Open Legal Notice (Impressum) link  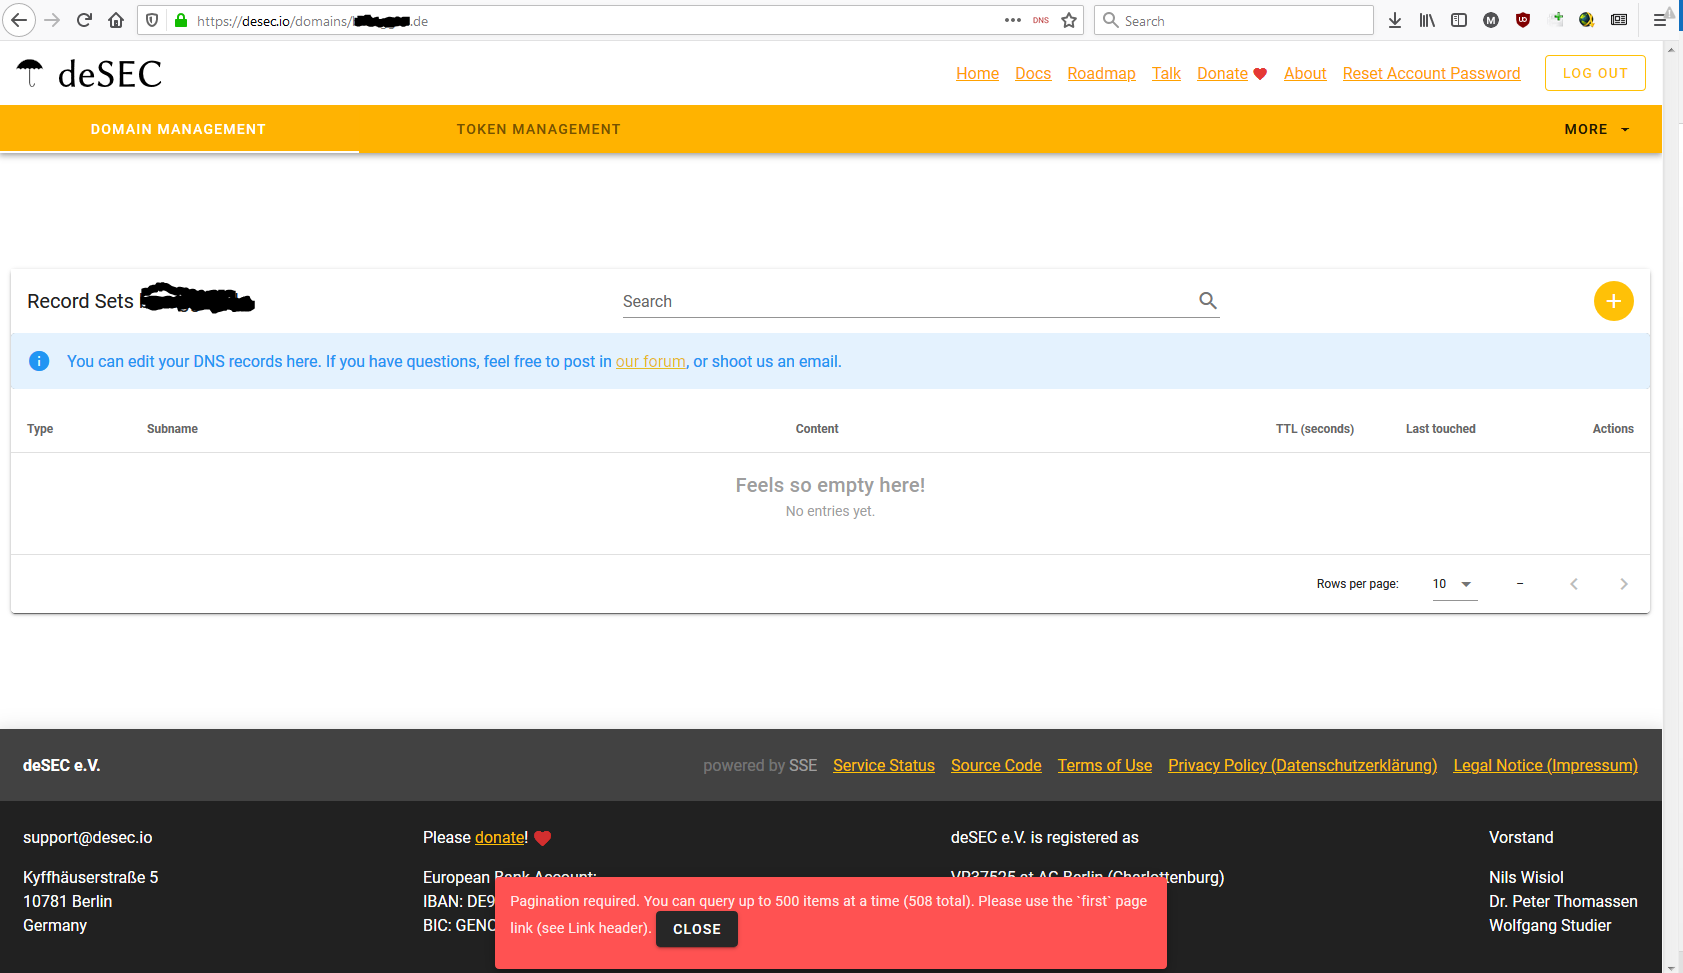[1545, 765]
